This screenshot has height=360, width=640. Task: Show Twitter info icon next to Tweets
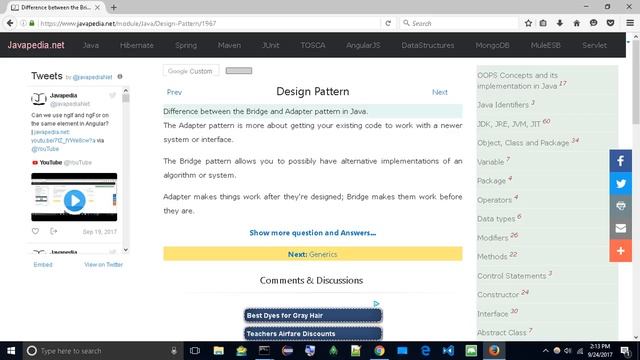120,76
